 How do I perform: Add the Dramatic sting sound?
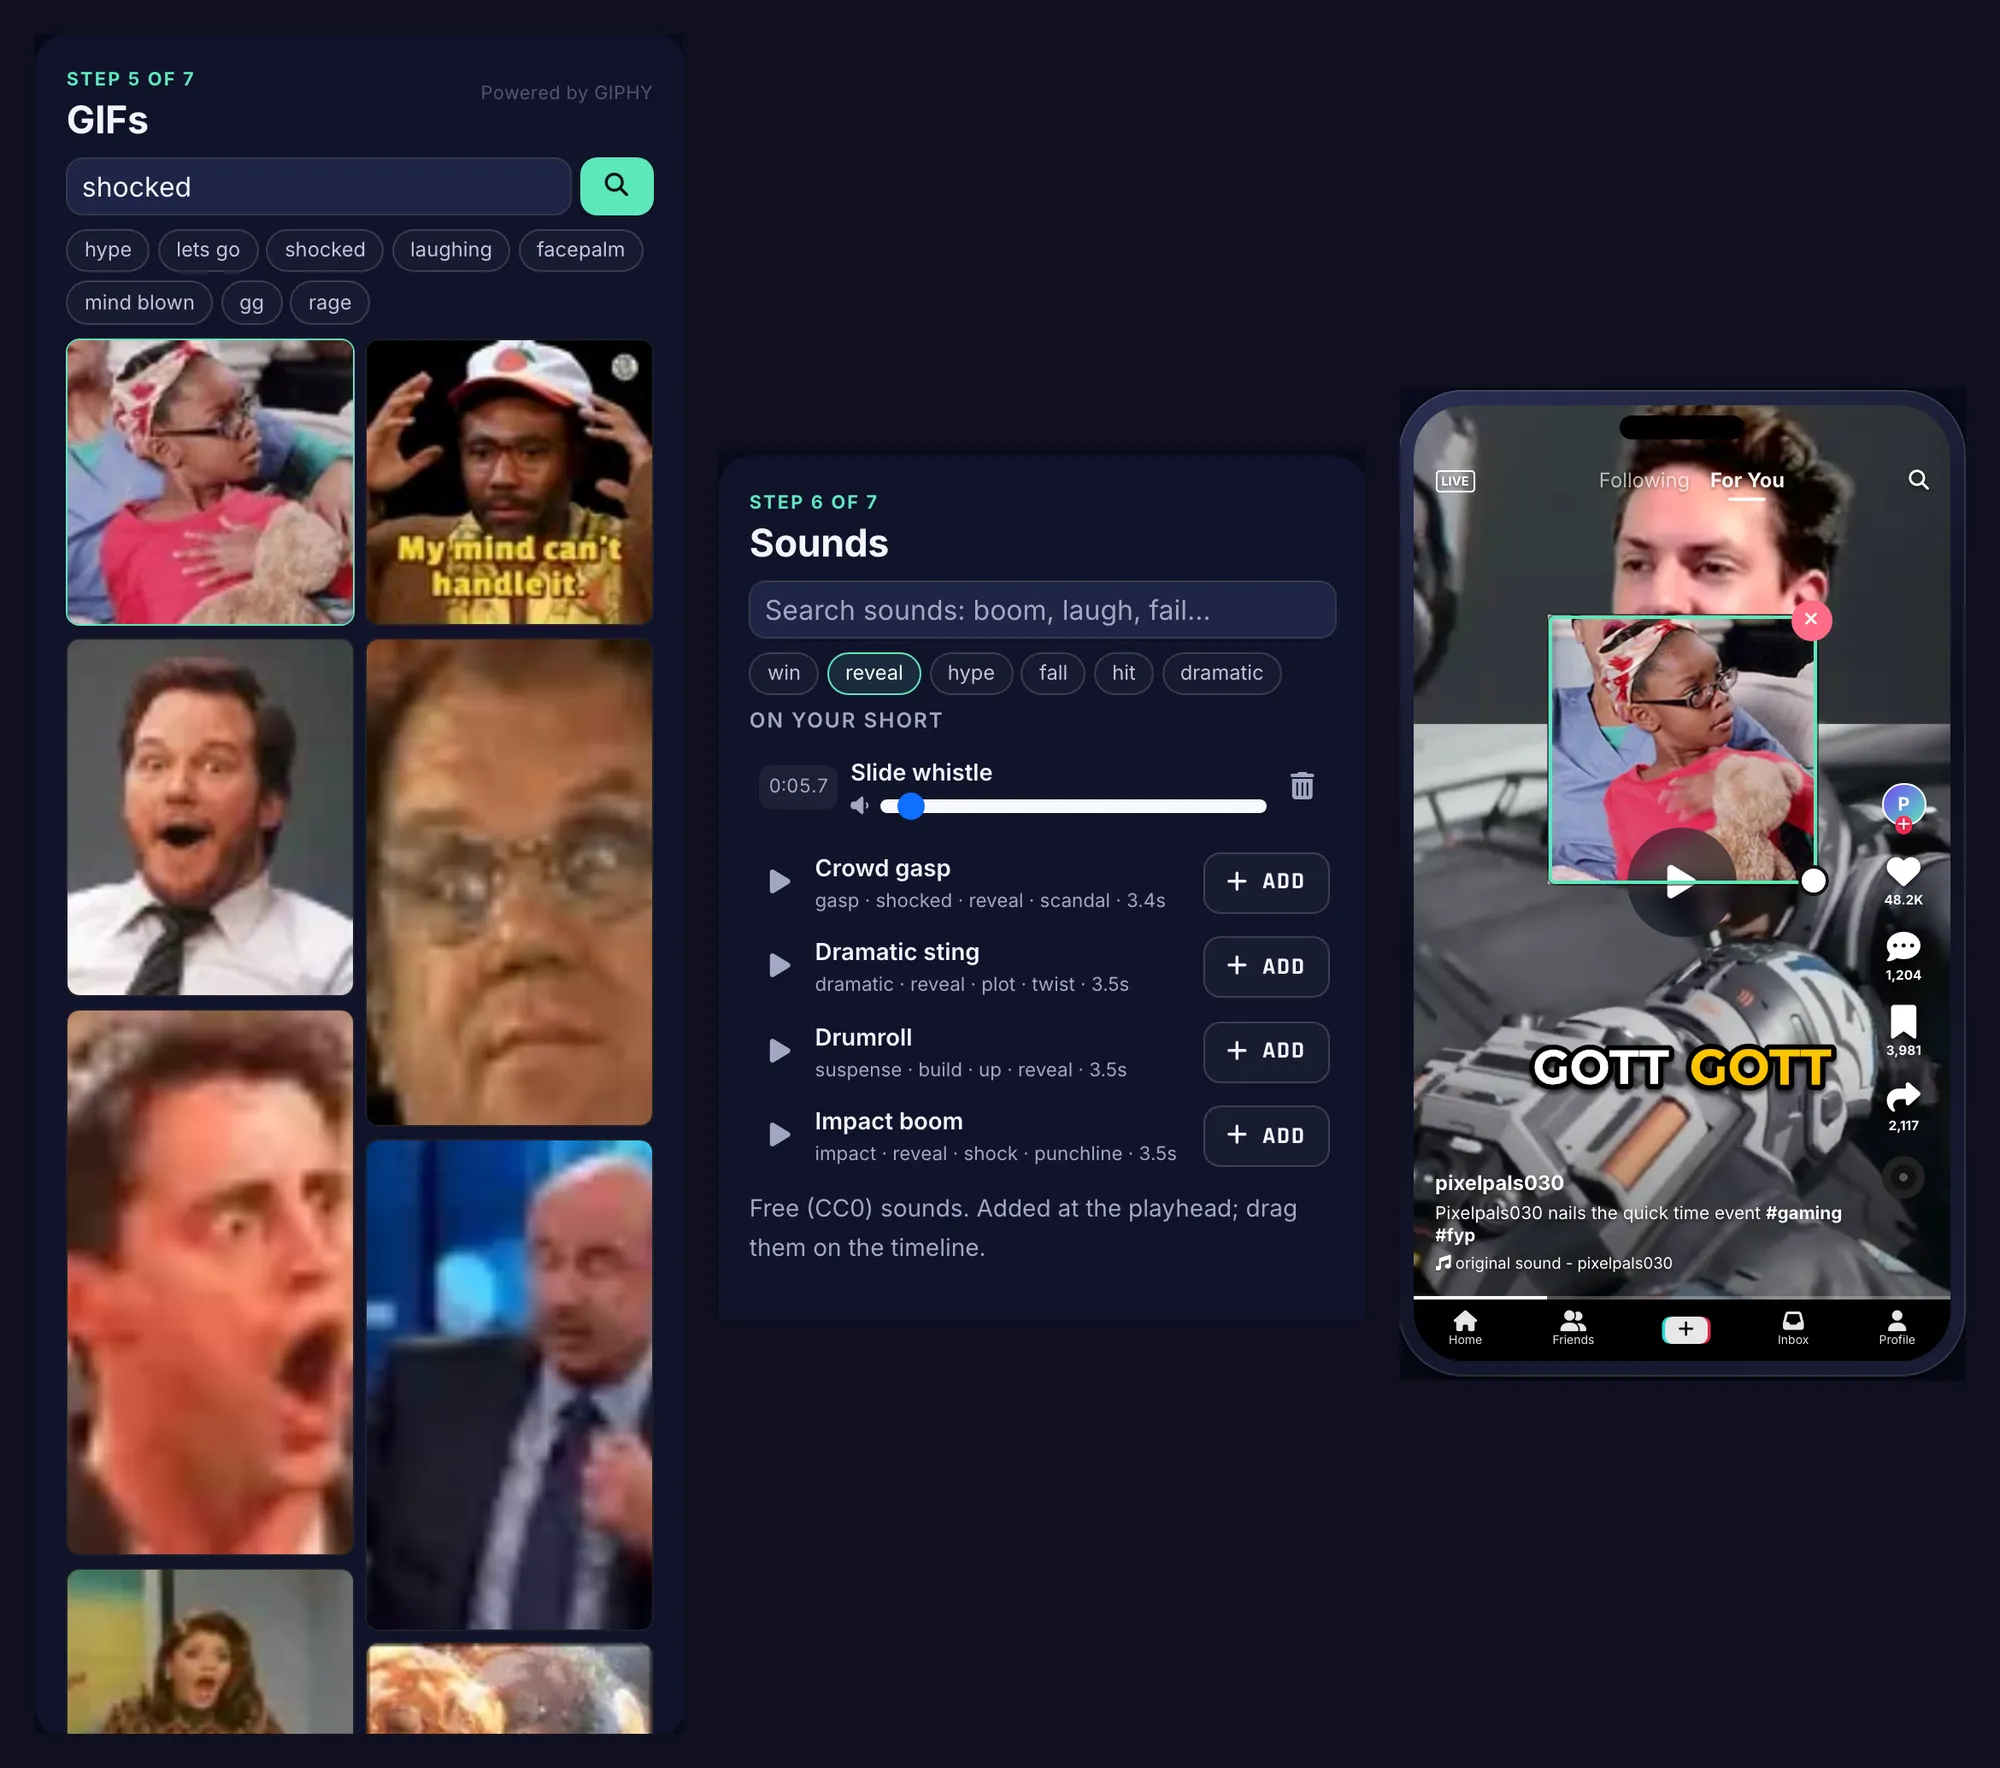pos(1266,966)
